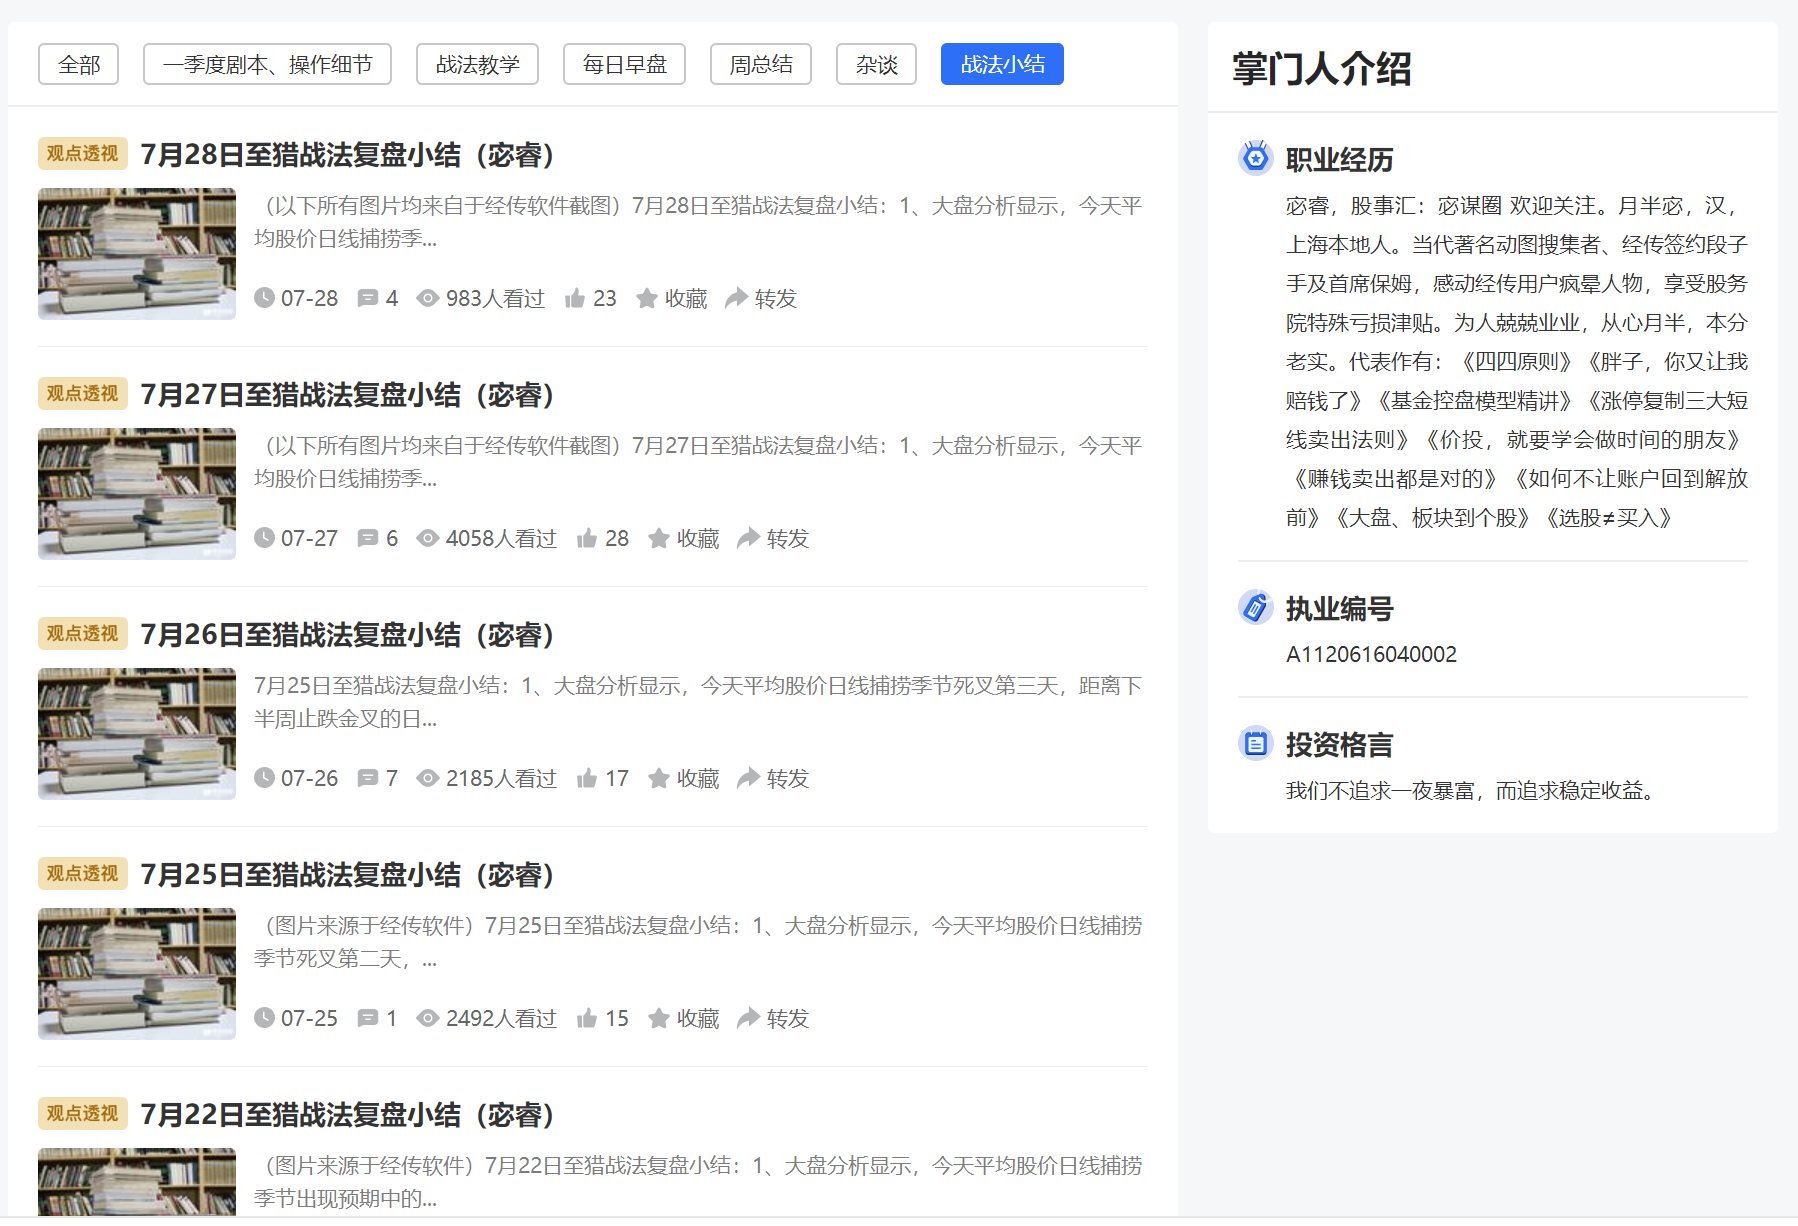The height and width of the screenshot is (1226, 1798).
Task: Click the 投资格言 note icon
Action: point(1255,743)
